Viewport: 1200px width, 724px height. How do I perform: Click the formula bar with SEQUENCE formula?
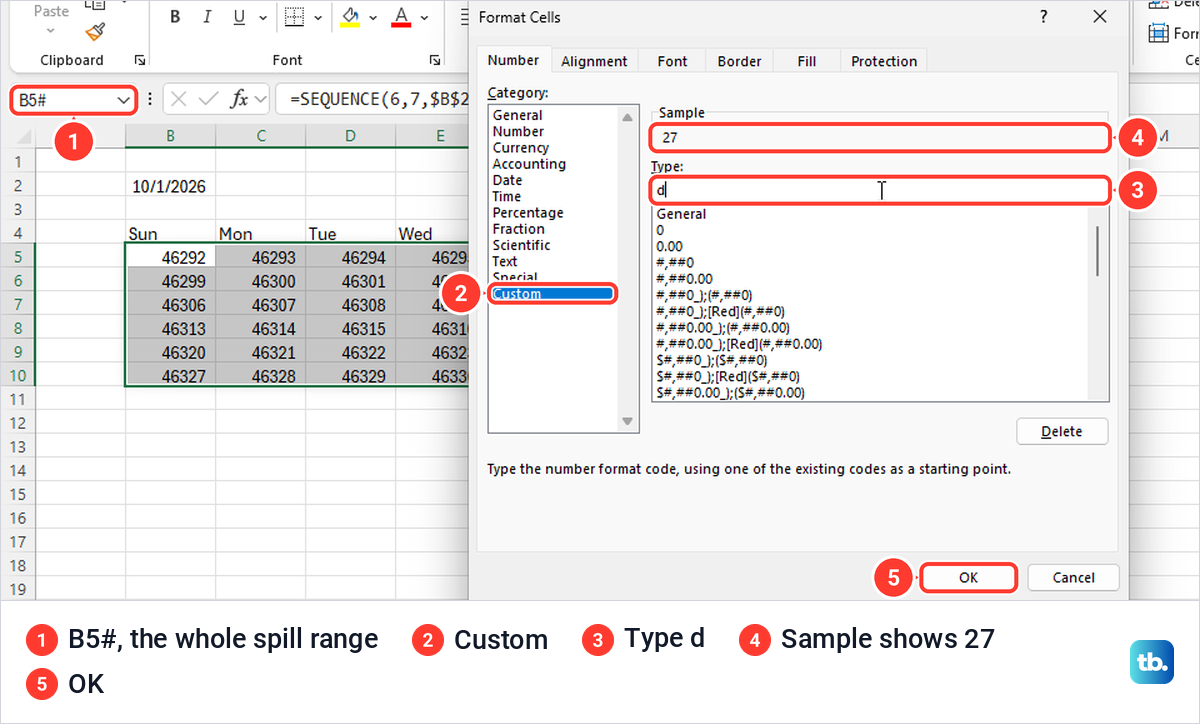tap(371, 99)
